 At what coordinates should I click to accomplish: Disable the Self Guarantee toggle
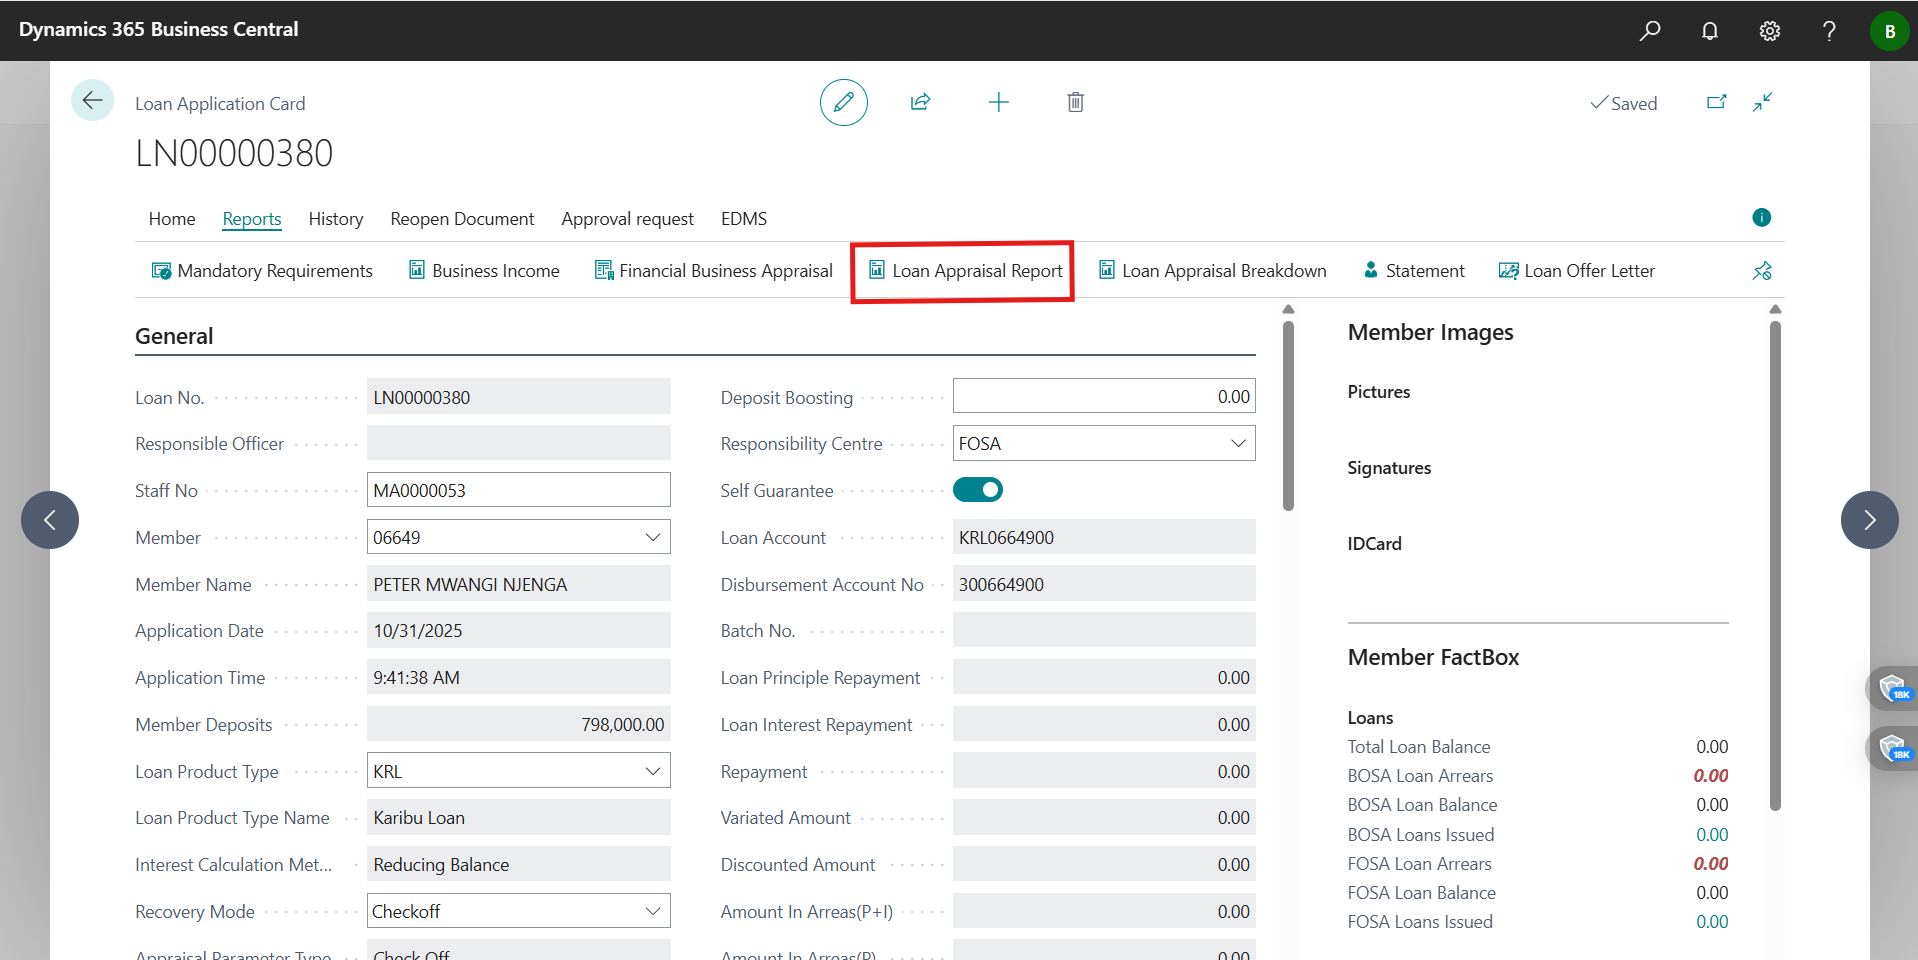(978, 490)
